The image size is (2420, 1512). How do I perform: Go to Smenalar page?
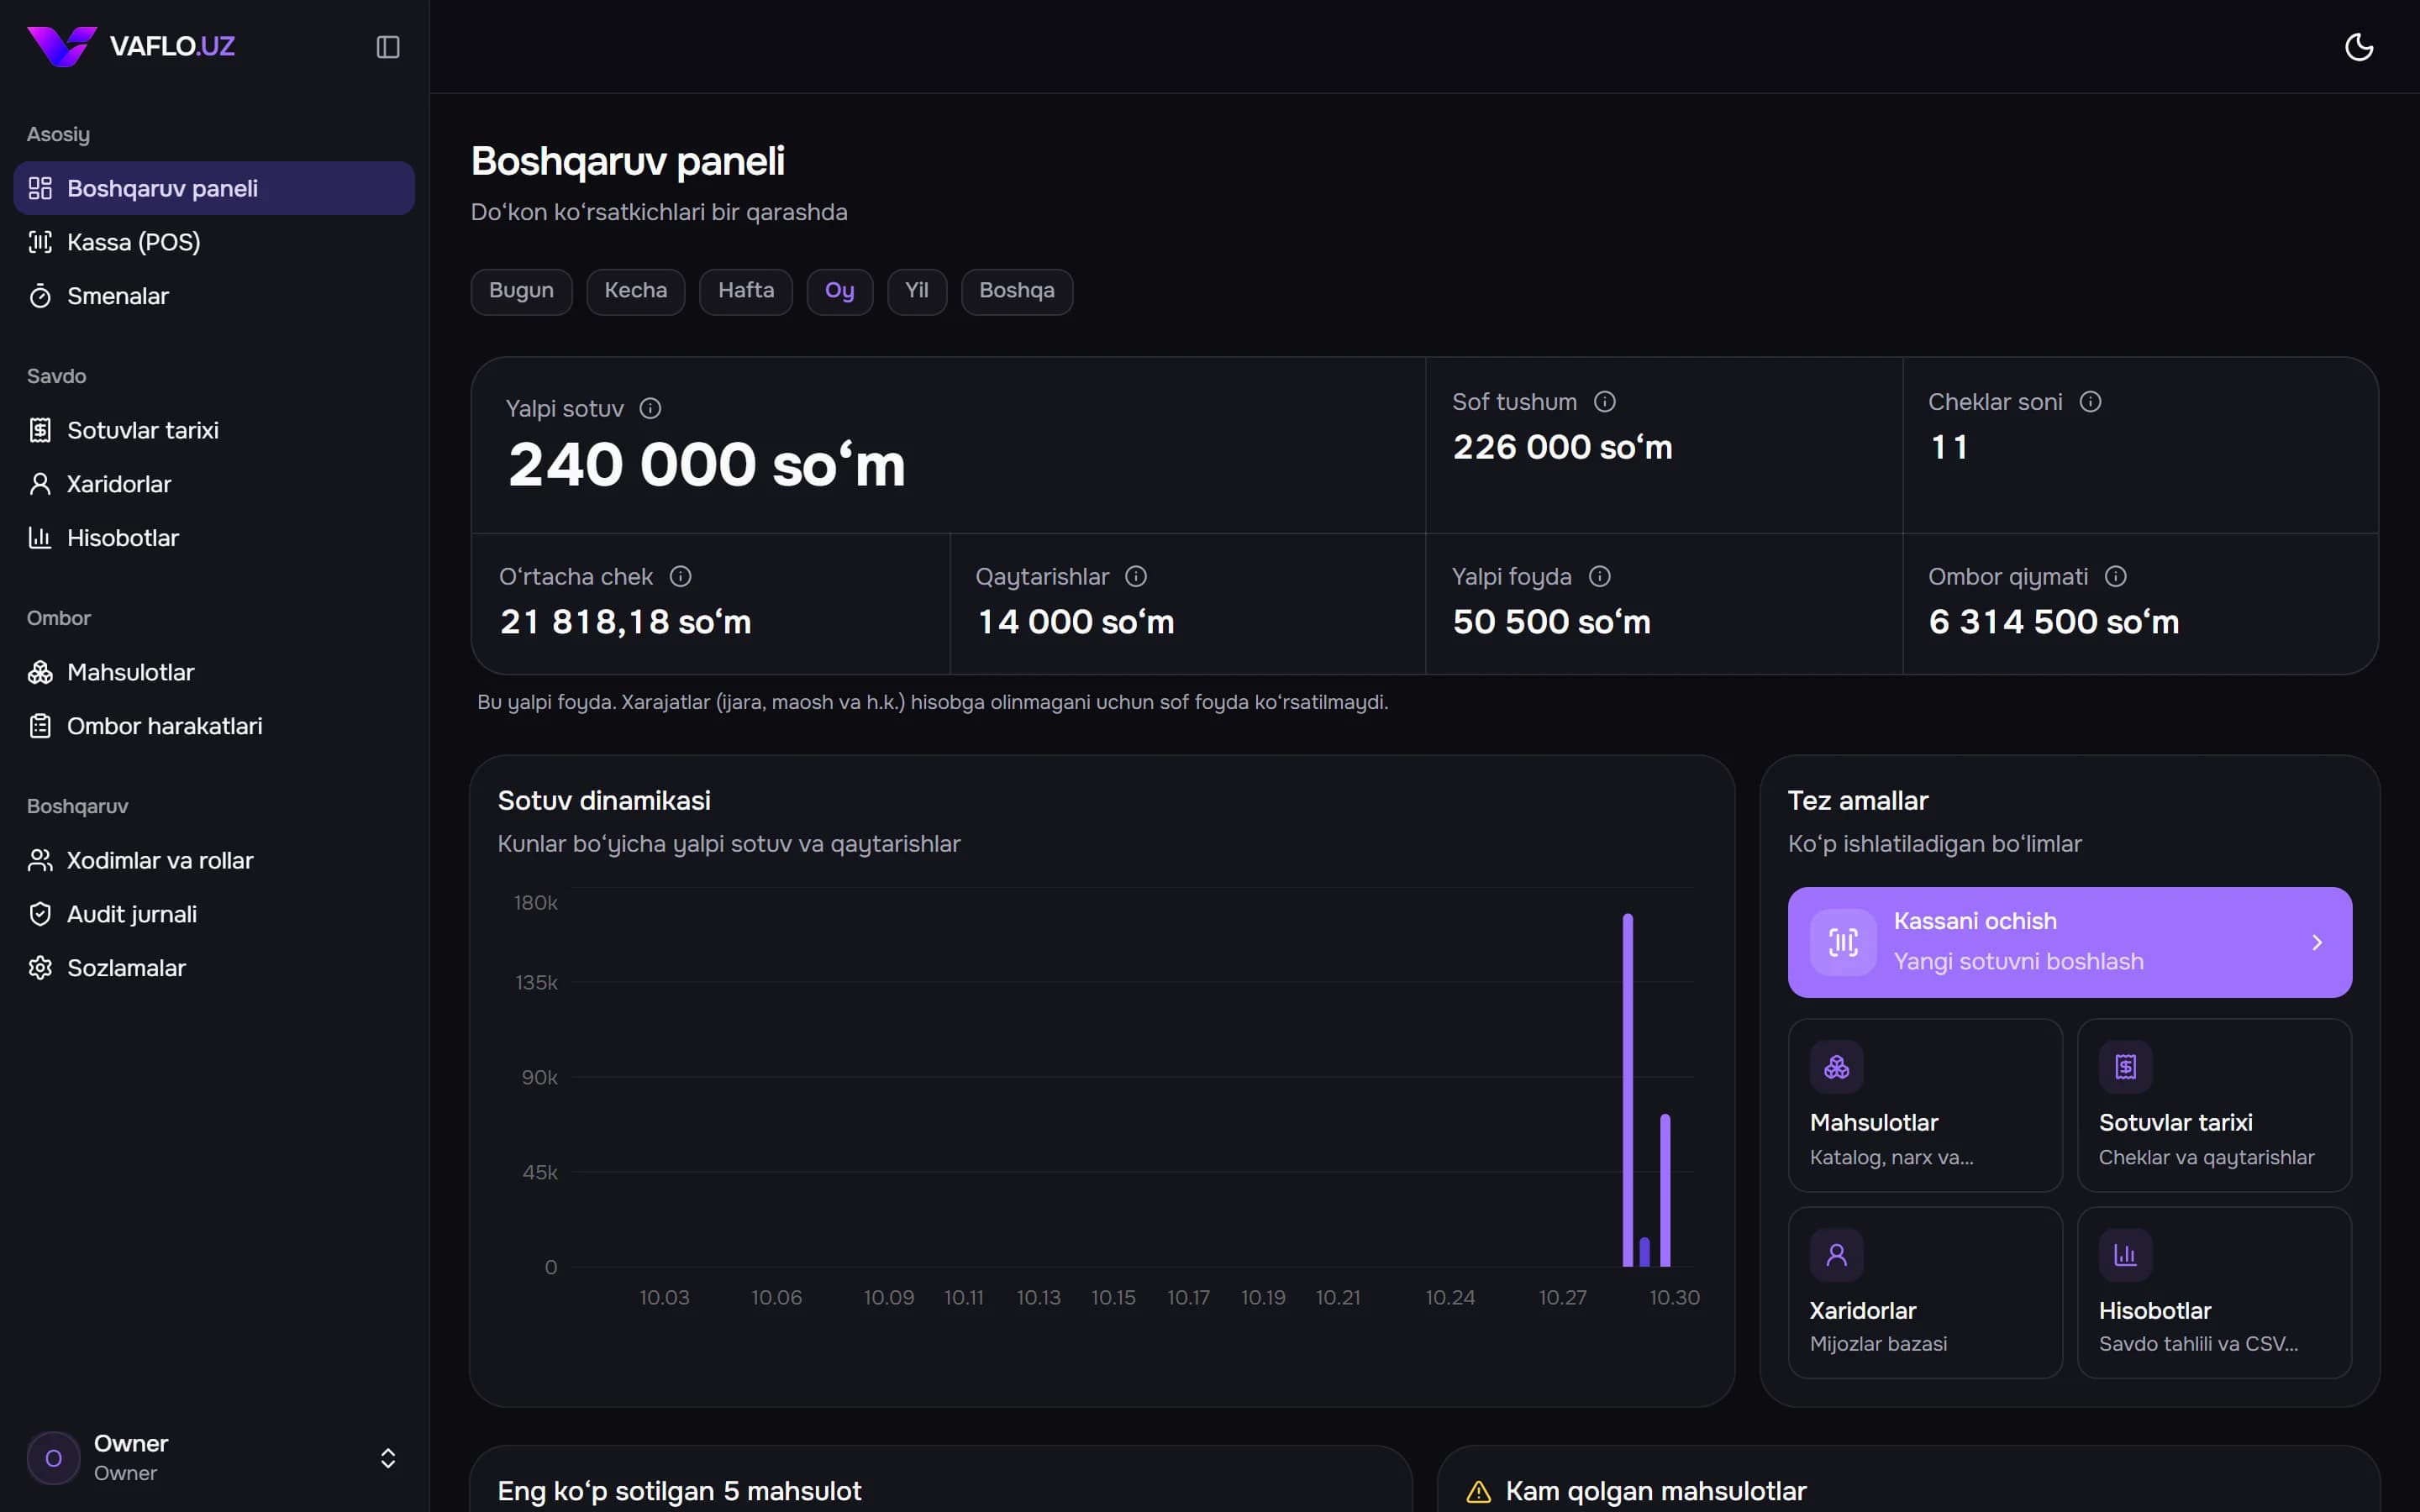pos(214,296)
